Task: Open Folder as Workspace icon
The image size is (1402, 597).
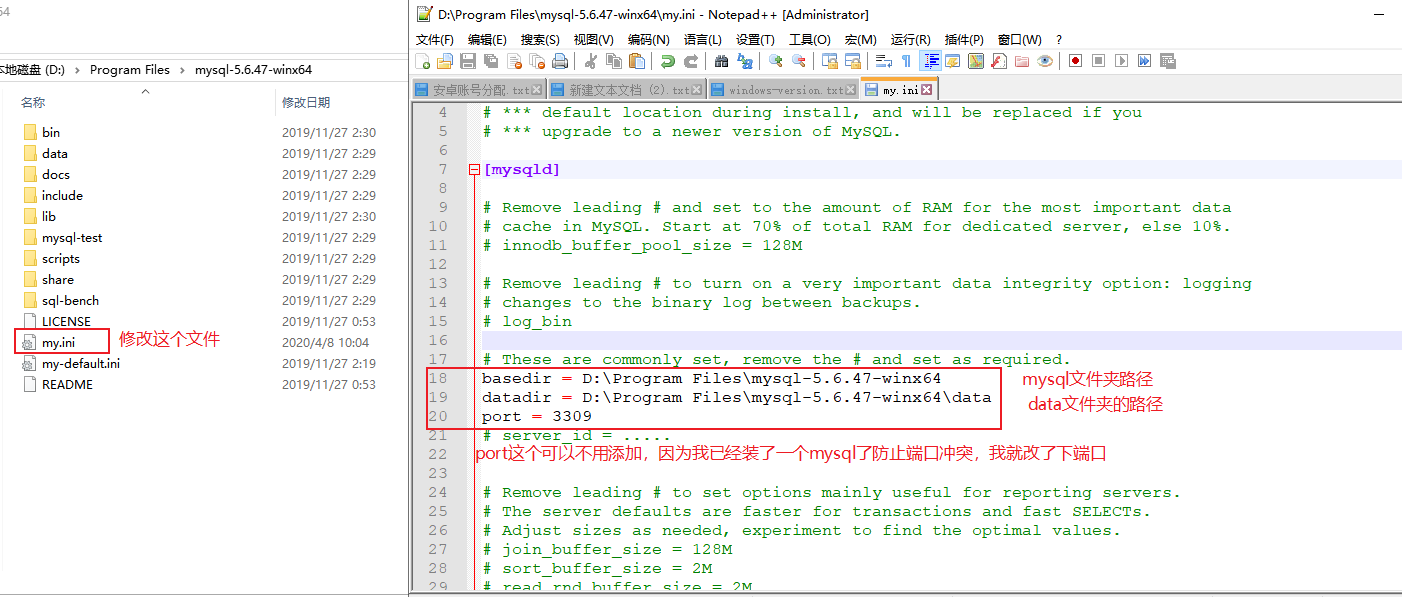Action: click(x=1022, y=61)
